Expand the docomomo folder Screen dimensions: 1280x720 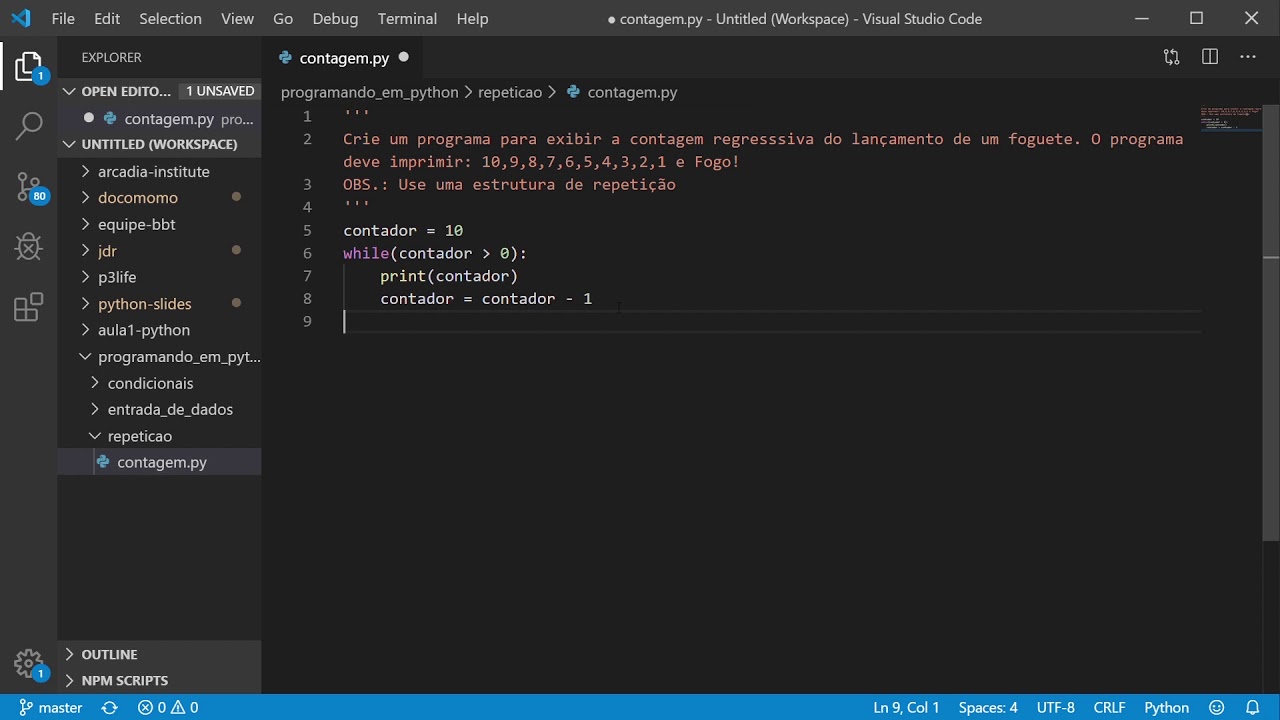pos(137,198)
